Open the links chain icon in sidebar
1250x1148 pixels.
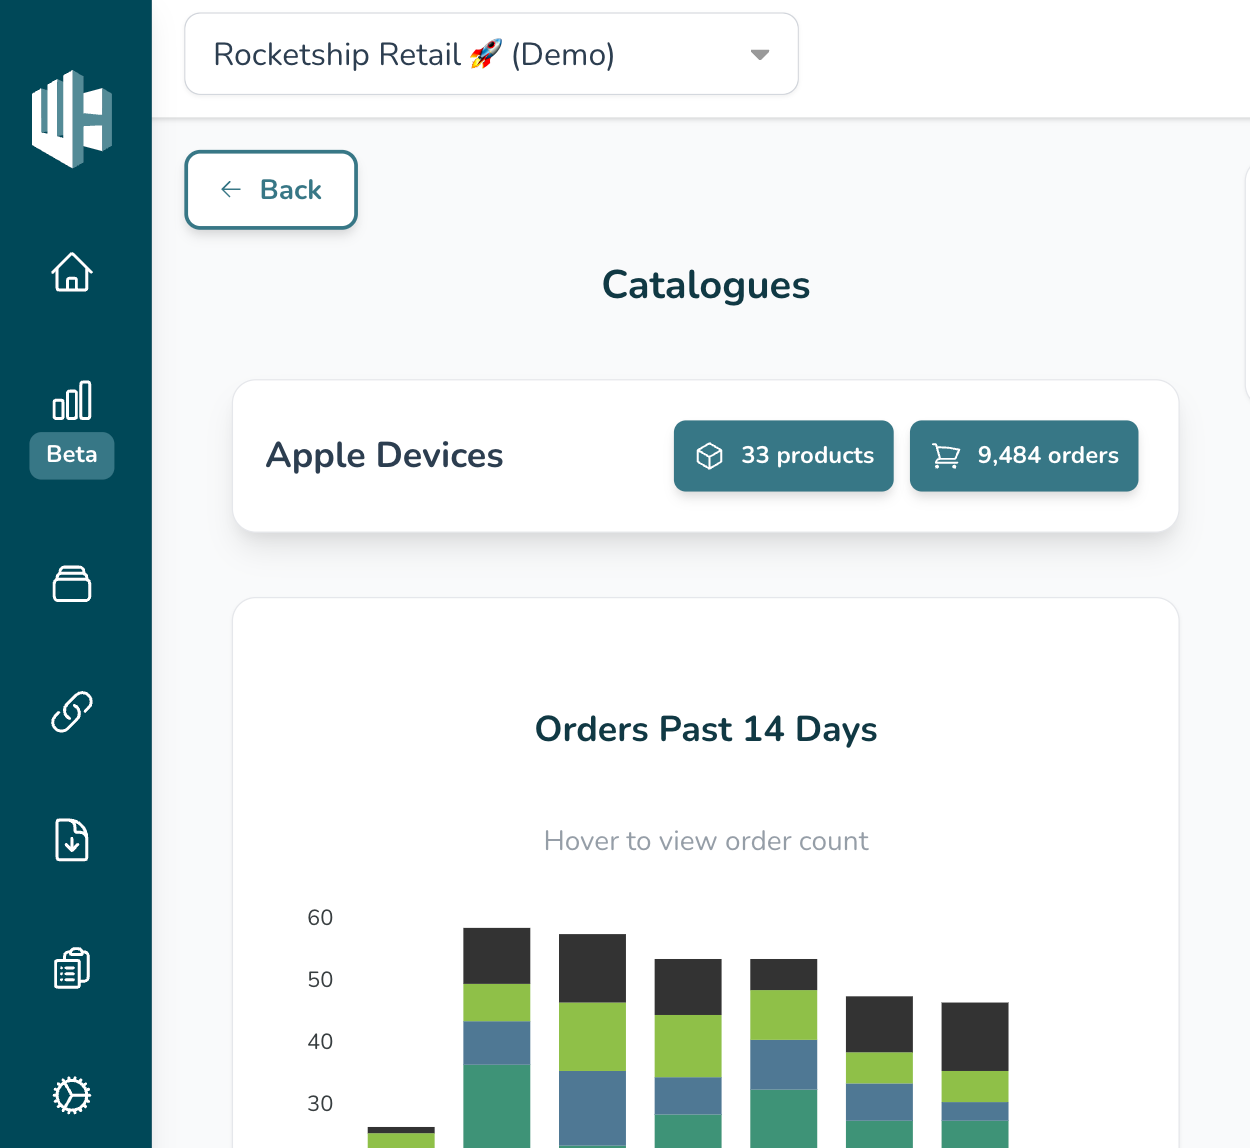tap(72, 712)
